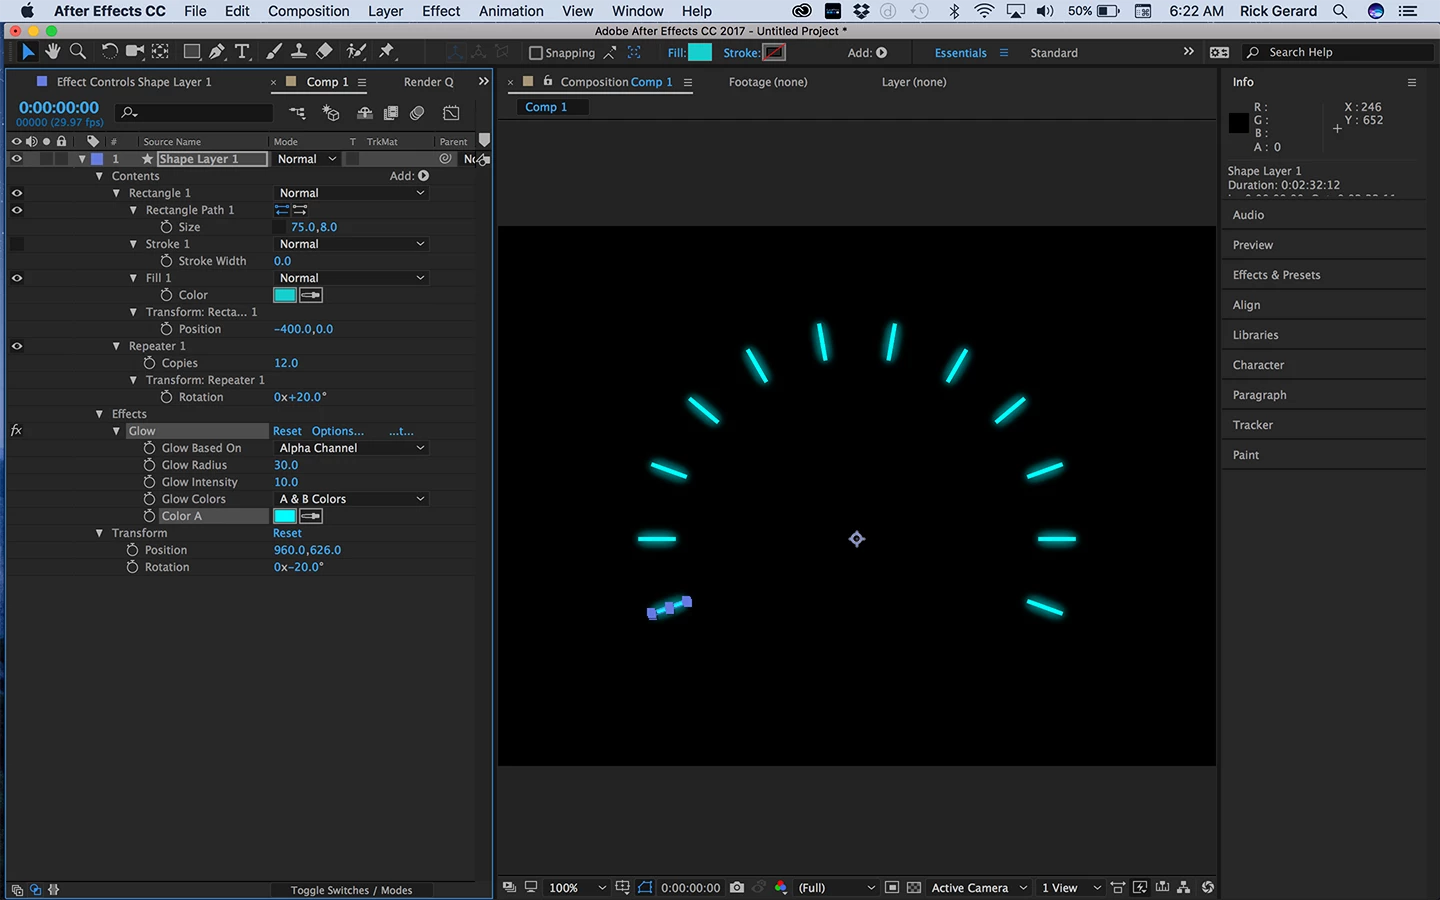
Task: Toggle the transparency grid in viewer
Action: coord(913,887)
